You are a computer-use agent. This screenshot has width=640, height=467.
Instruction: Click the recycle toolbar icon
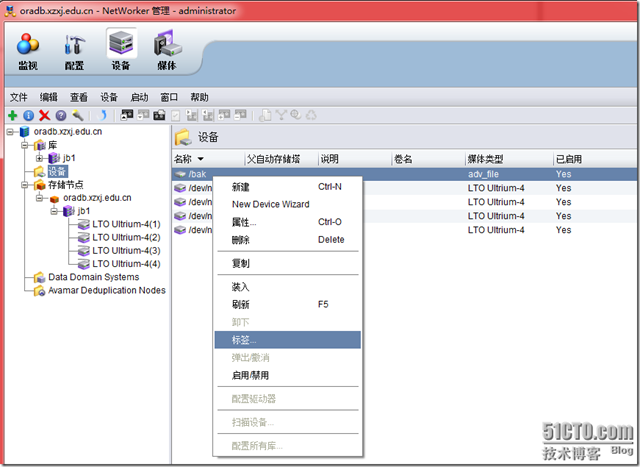[x=311, y=116]
